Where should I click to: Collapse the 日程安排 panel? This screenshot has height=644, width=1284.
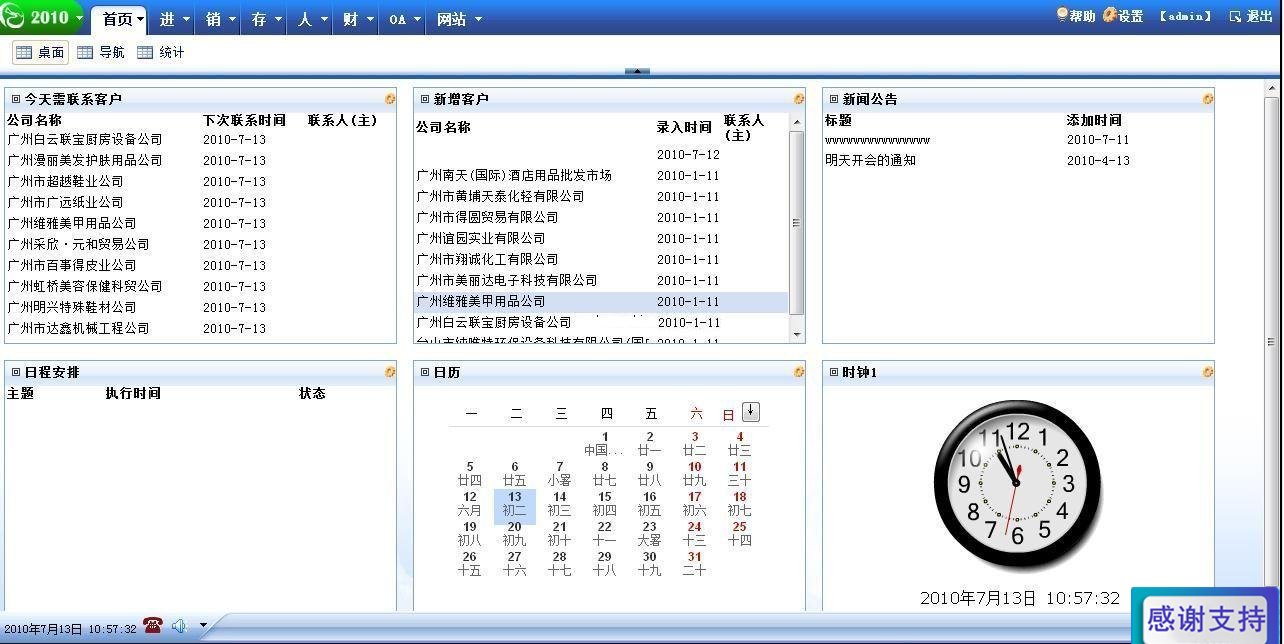(16, 372)
